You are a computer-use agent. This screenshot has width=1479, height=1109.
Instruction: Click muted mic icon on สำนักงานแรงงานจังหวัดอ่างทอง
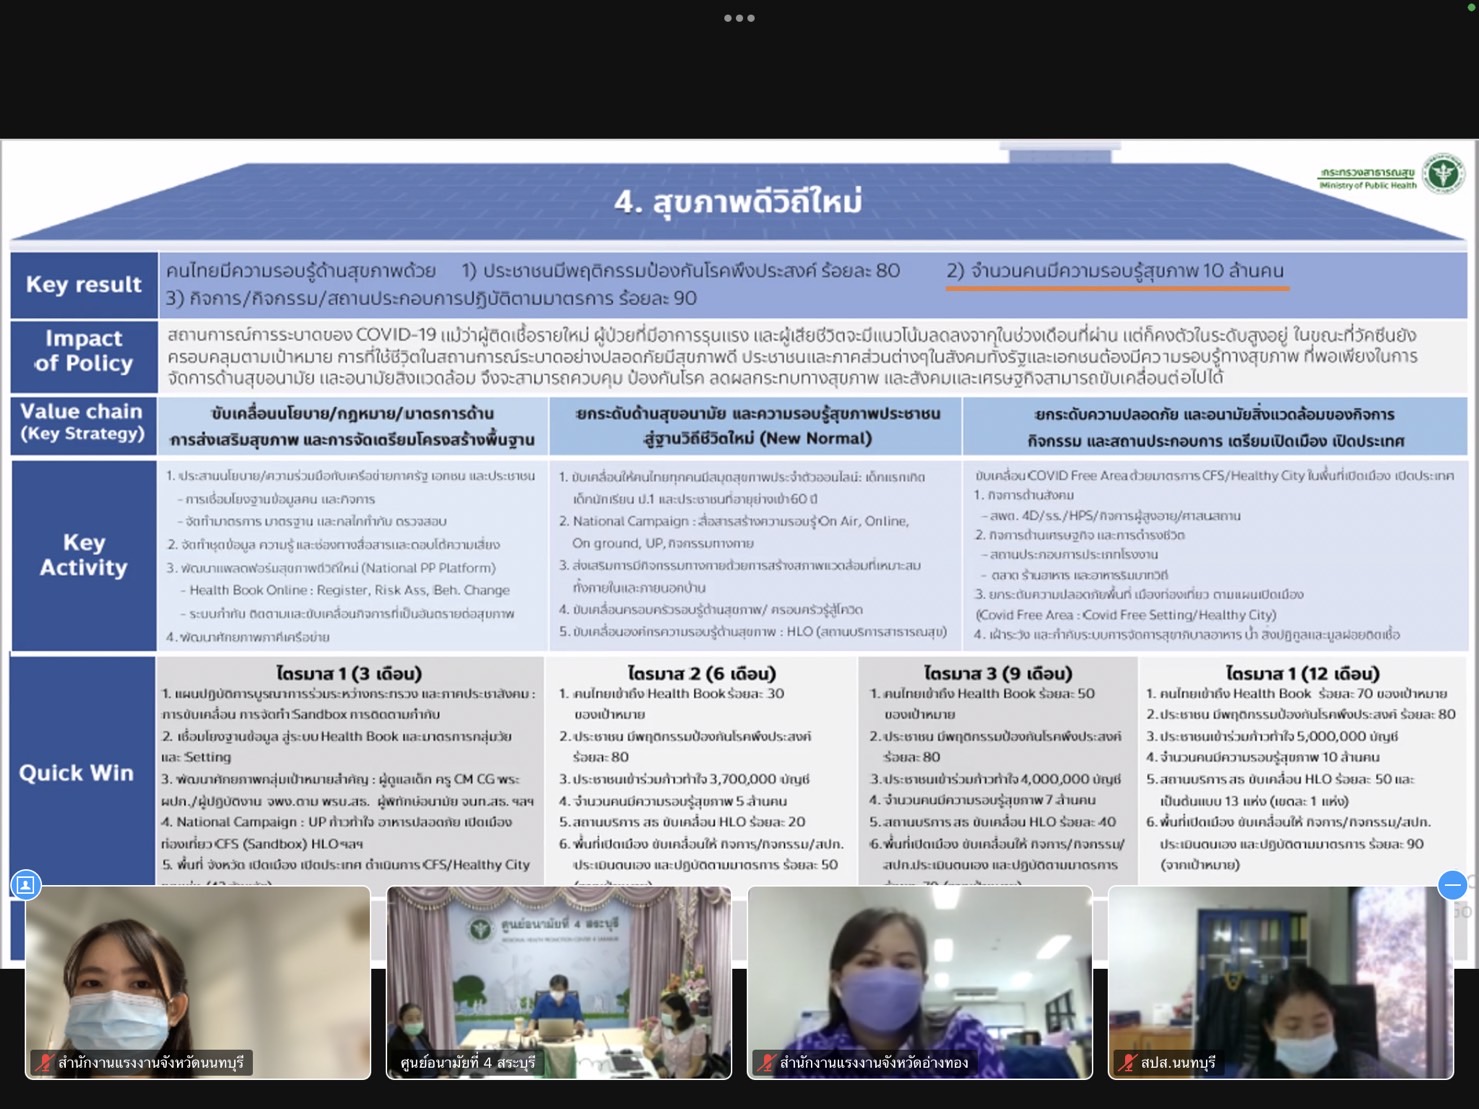766,1062
